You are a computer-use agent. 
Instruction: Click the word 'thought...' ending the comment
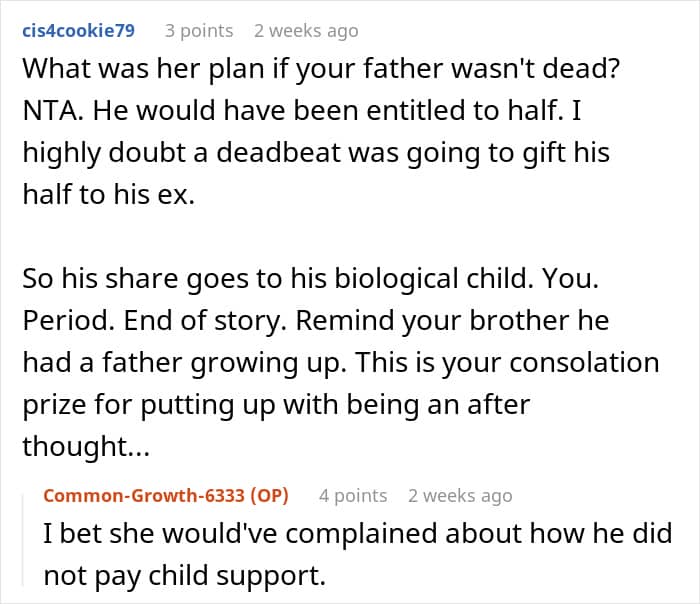click(x=86, y=446)
